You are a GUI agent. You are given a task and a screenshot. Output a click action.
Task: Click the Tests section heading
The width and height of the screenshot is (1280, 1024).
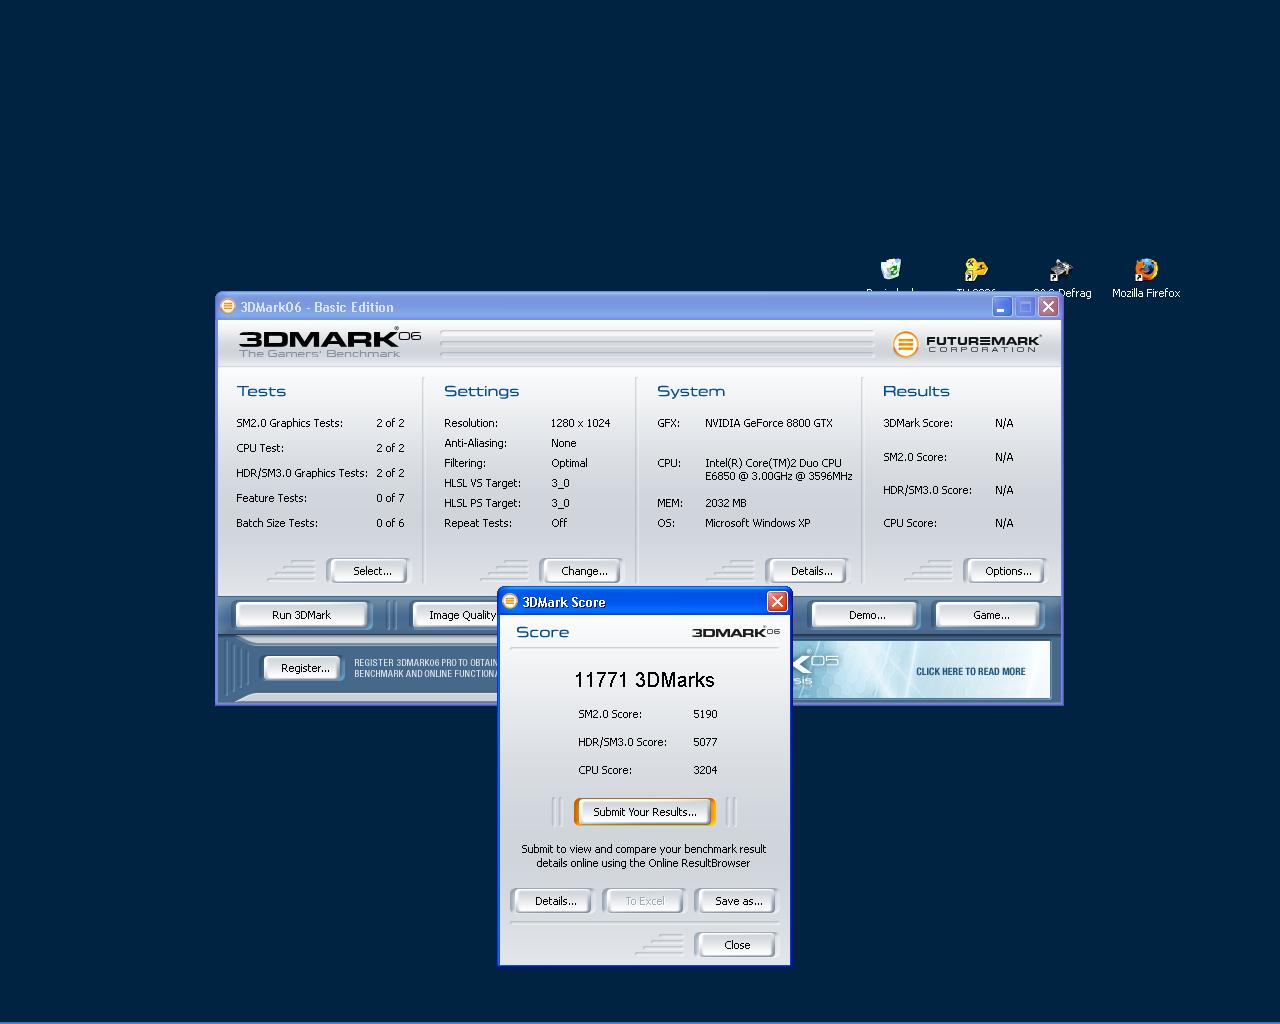(261, 391)
